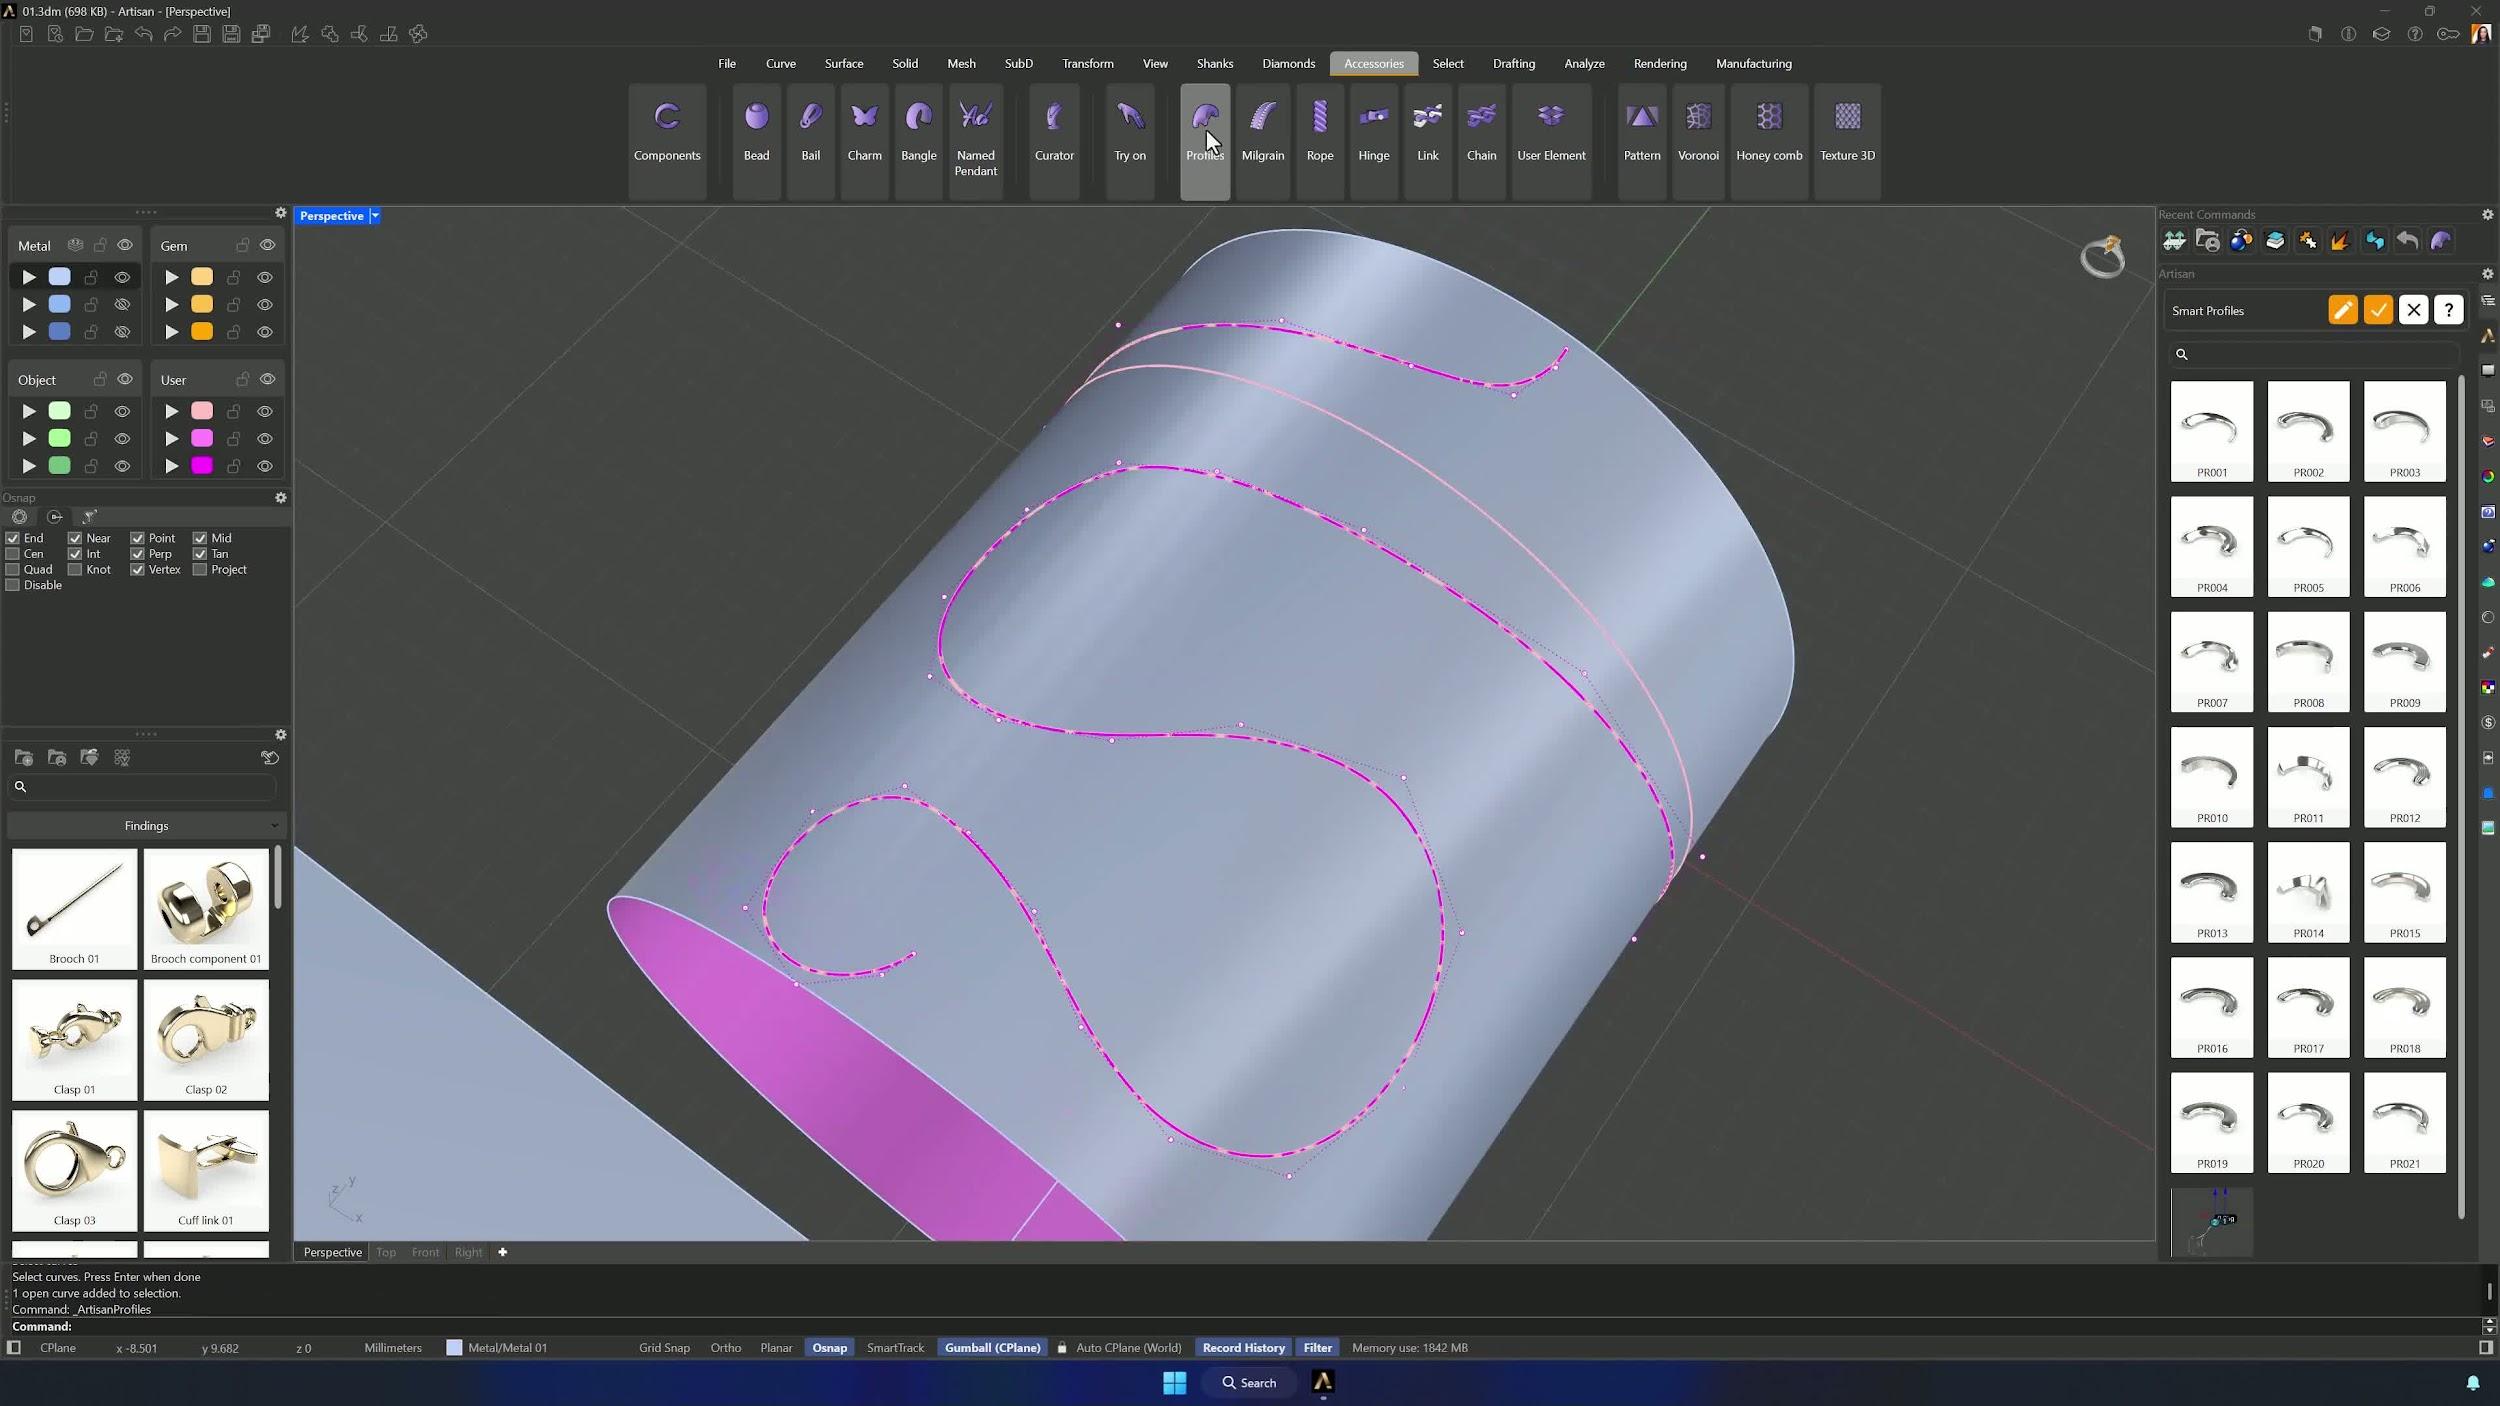Toggle Ortho mode in the status bar
This screenshot has width=2500, height=1406.
[x=726, y=1348]
